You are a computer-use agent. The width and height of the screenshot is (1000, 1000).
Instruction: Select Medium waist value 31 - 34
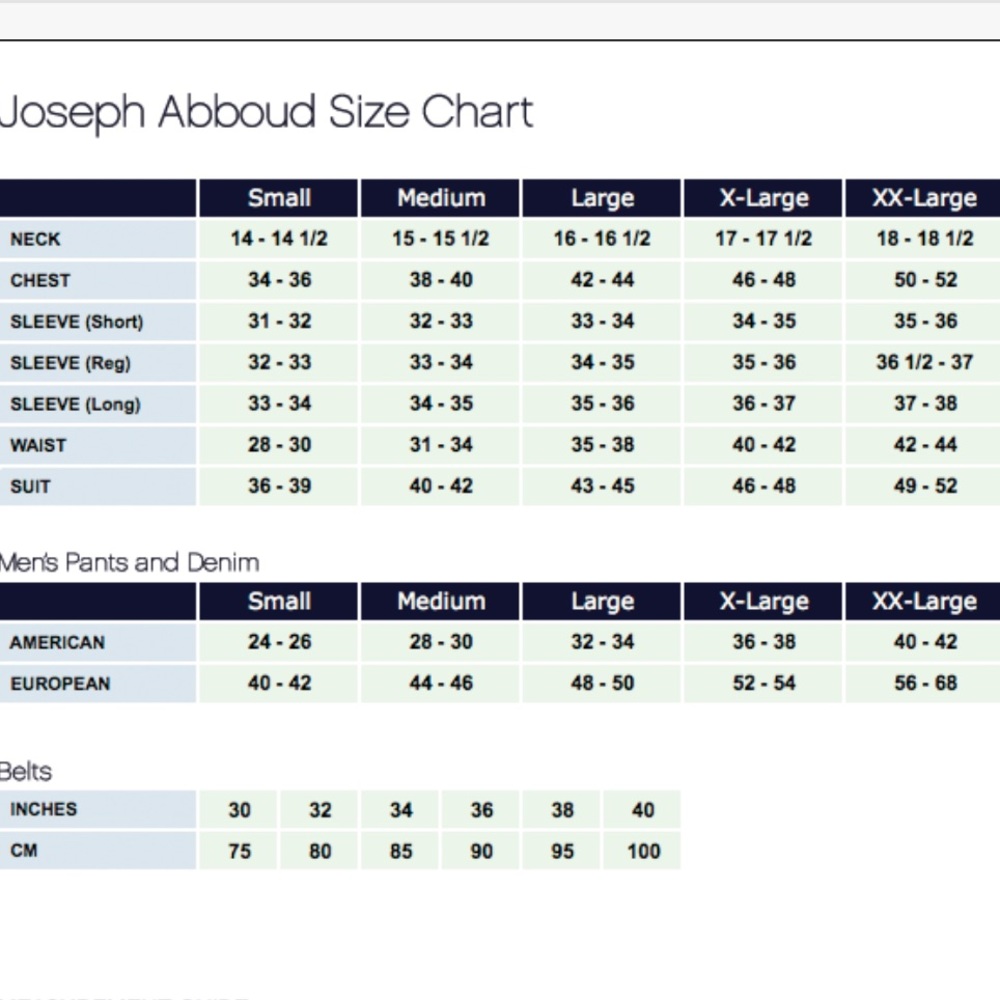441,445
